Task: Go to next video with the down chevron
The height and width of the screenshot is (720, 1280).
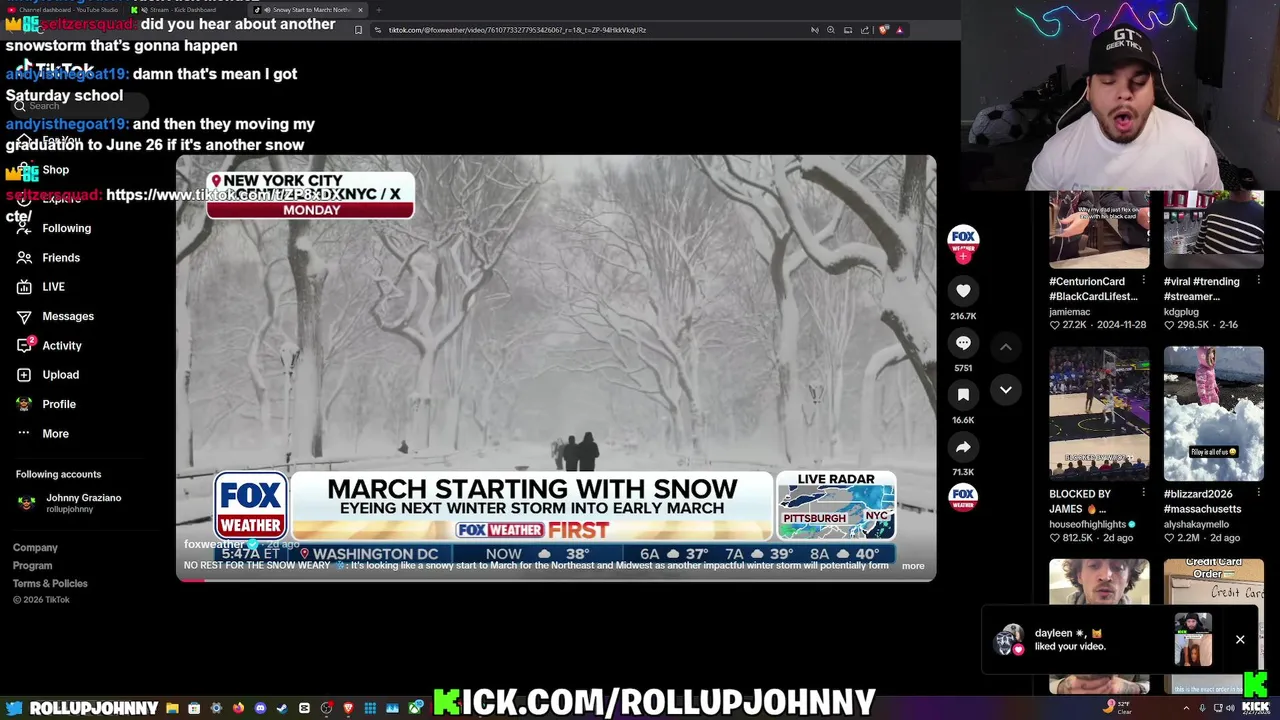Action: [x=1006, y=390]
